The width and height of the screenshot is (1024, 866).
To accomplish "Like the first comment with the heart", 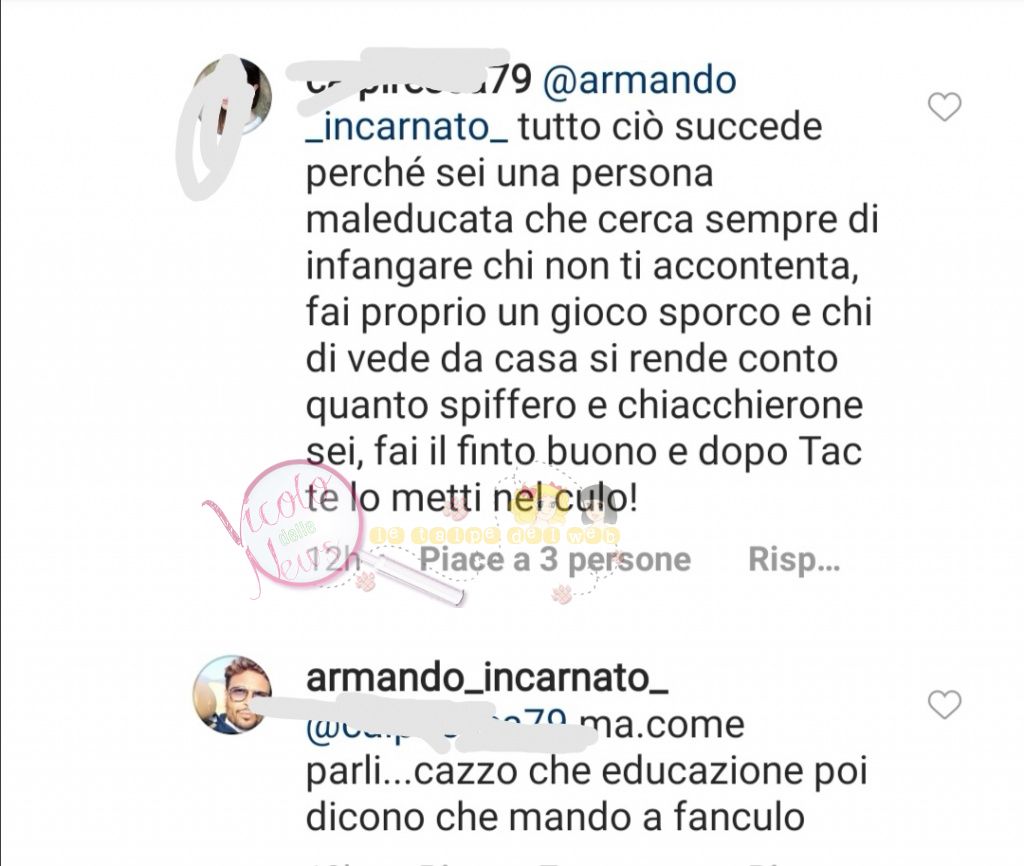I will click(944, 106).
